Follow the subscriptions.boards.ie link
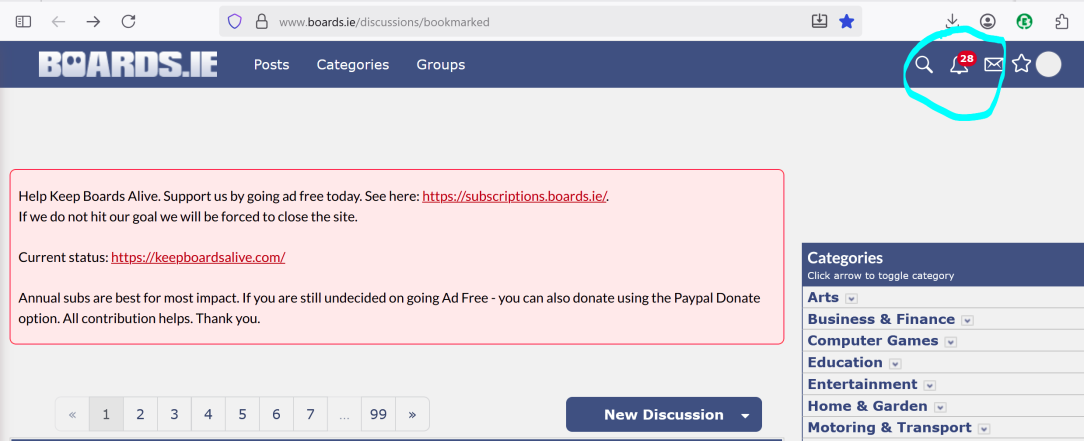The width and height of the screenshot is (1084, 441). pyautogui.click(x=514, y=196)
